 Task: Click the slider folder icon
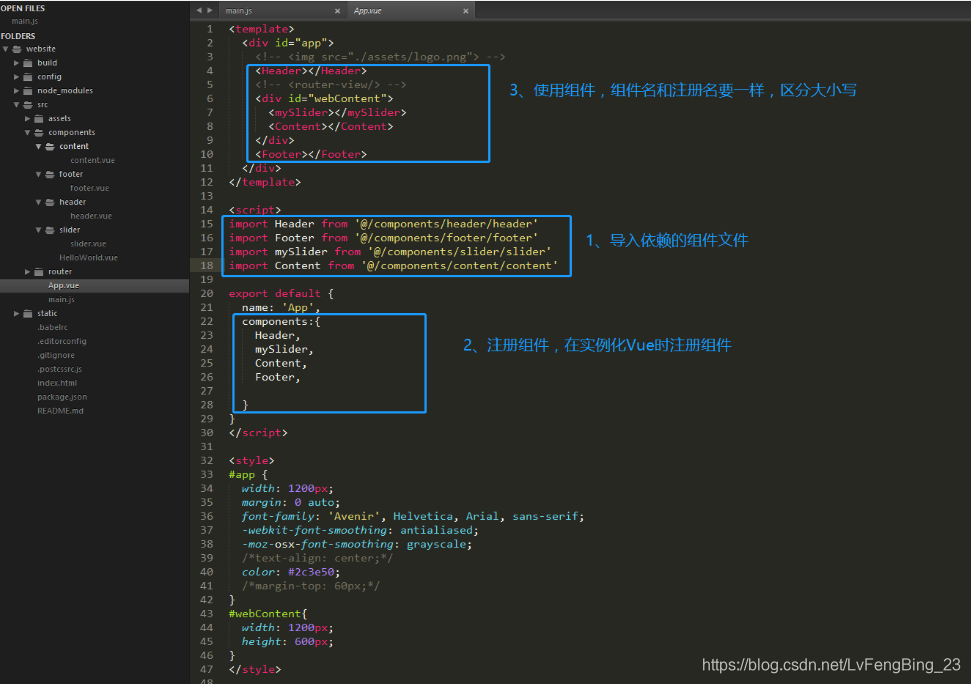coord(50,230)
